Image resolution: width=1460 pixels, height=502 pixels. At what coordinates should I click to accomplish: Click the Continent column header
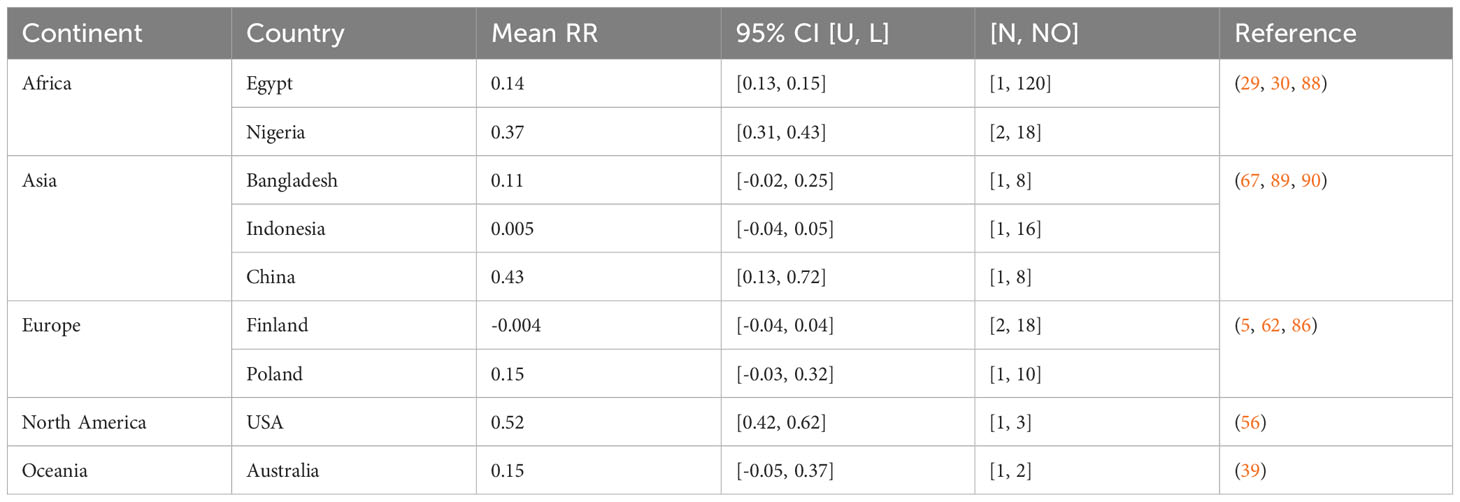(x=82, y=33)
